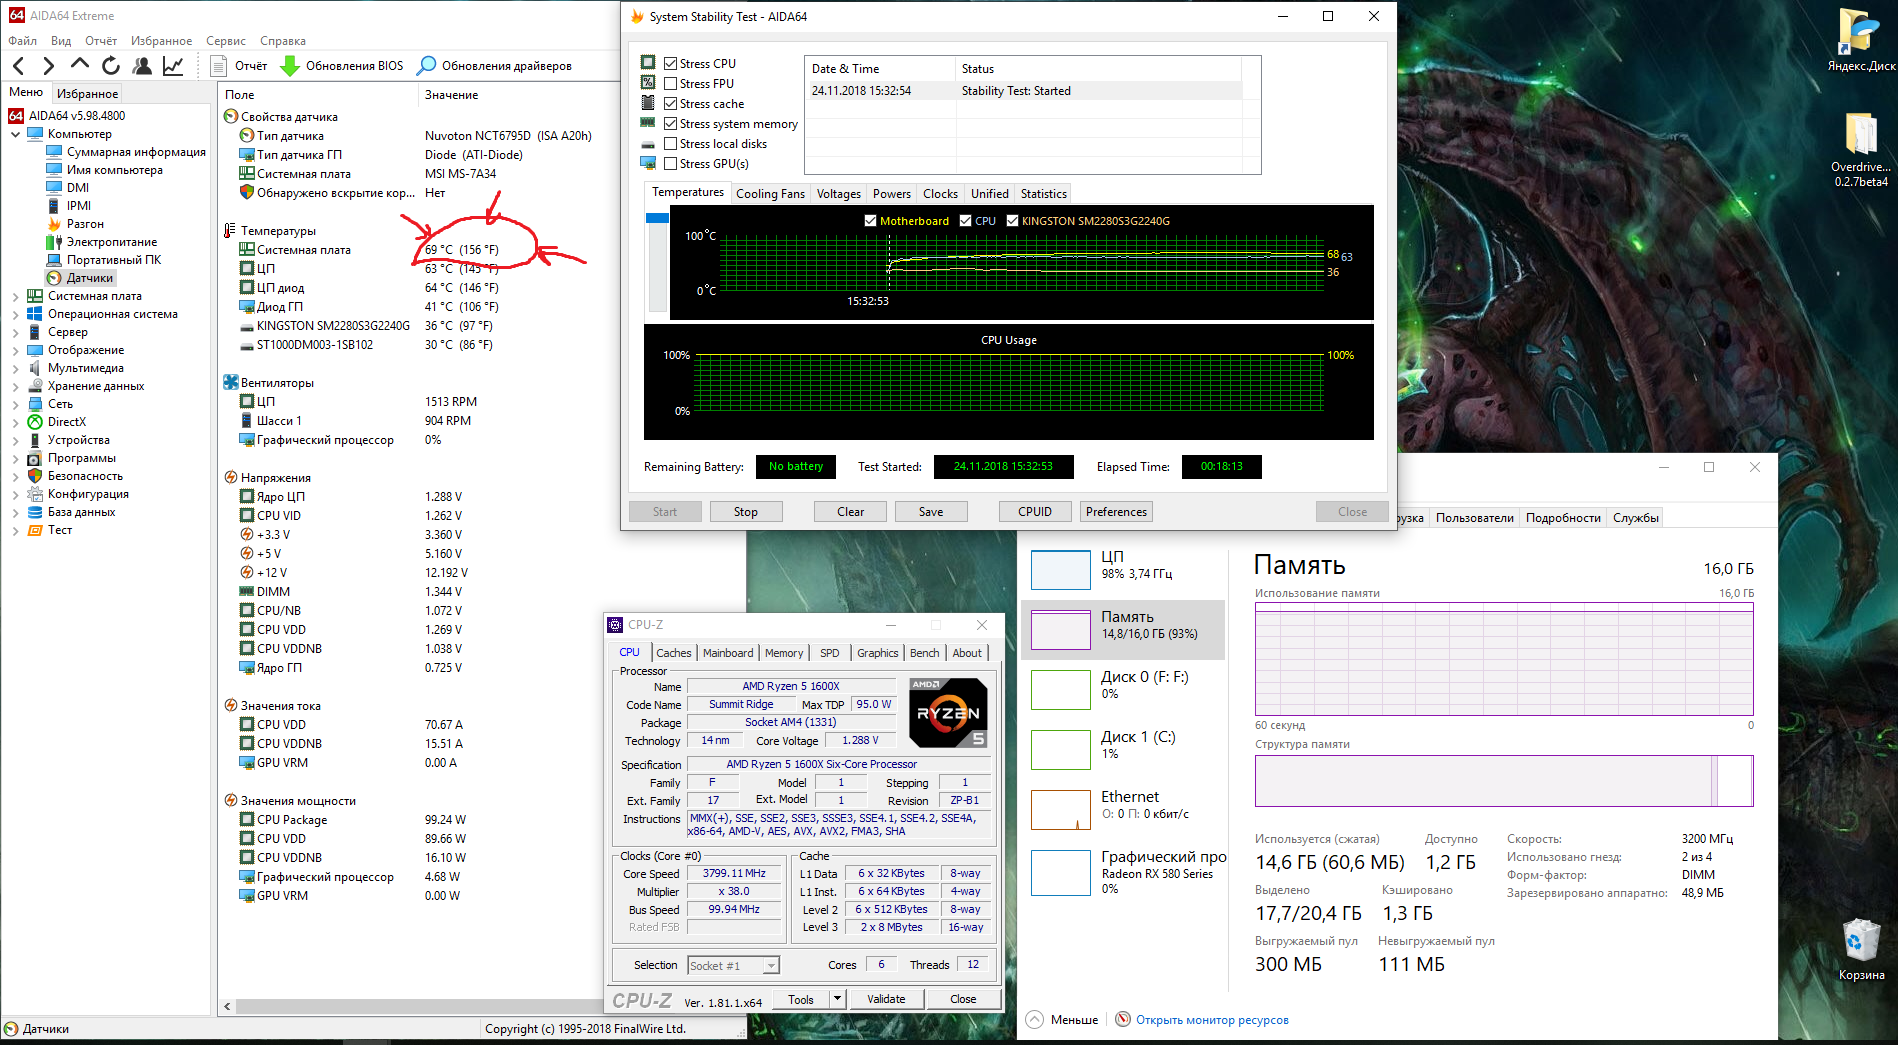Expand the Мультимедиа tree node
The width and height of the screenshot is (1898, 1045).
(x=16, y=368)
